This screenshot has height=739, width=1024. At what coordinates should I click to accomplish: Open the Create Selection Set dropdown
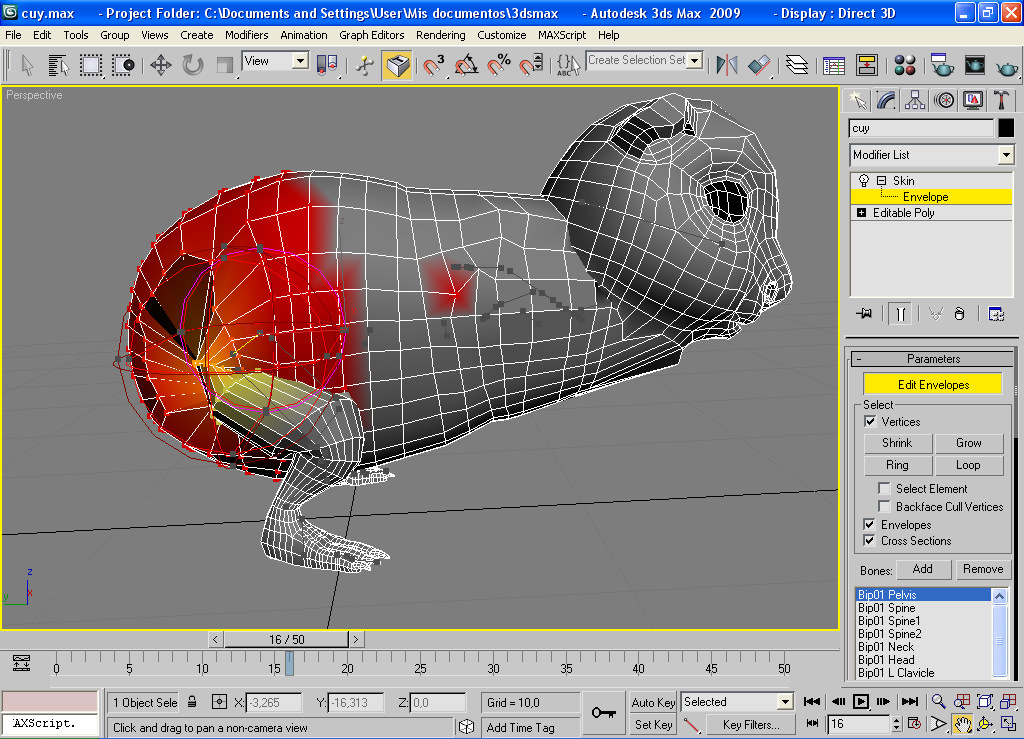pyautogui.click(x=694, y=61)
